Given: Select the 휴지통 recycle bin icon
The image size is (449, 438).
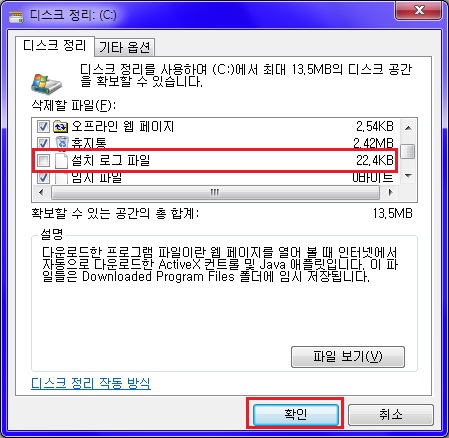Looking at the screenshot, I should (x=62, y=143).
